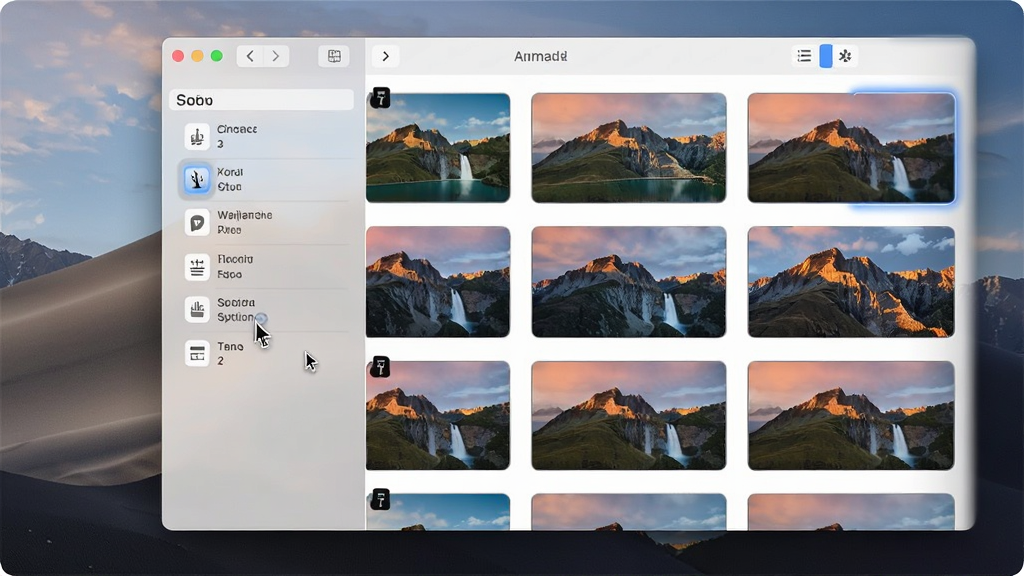This screenshot has width=1024, height=576.
Task: Click badge on bottom cut-off first thumbnail
Action: pos(381,500)
